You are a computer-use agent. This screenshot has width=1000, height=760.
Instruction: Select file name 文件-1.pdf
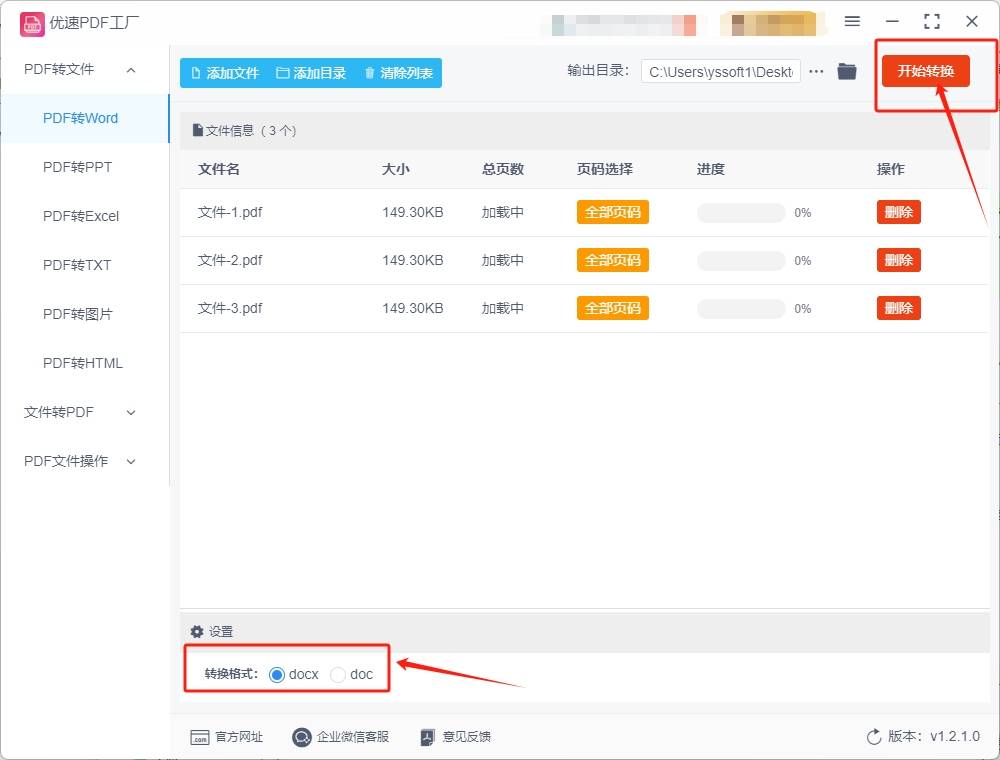pos(230,212)
